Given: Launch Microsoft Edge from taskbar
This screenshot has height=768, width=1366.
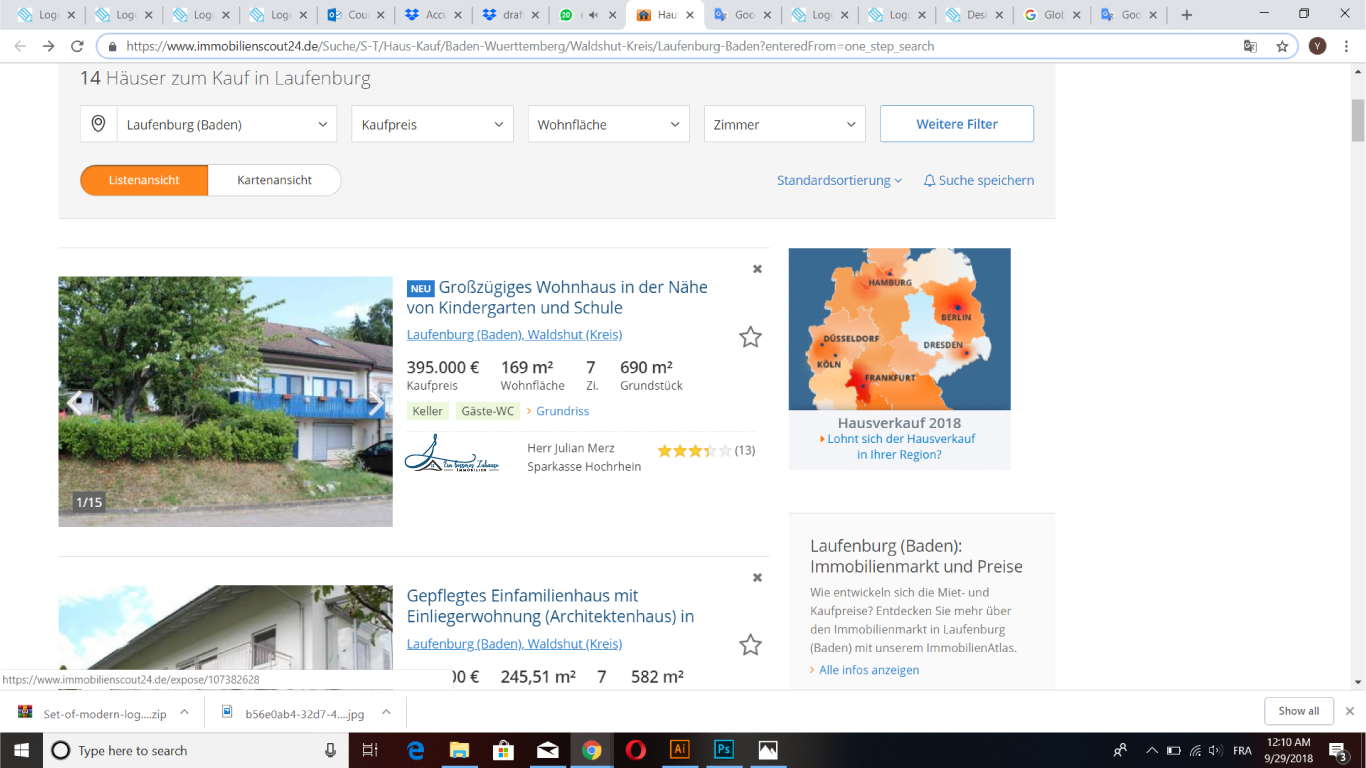Looking at the screenshot, I should pos(416,750).
